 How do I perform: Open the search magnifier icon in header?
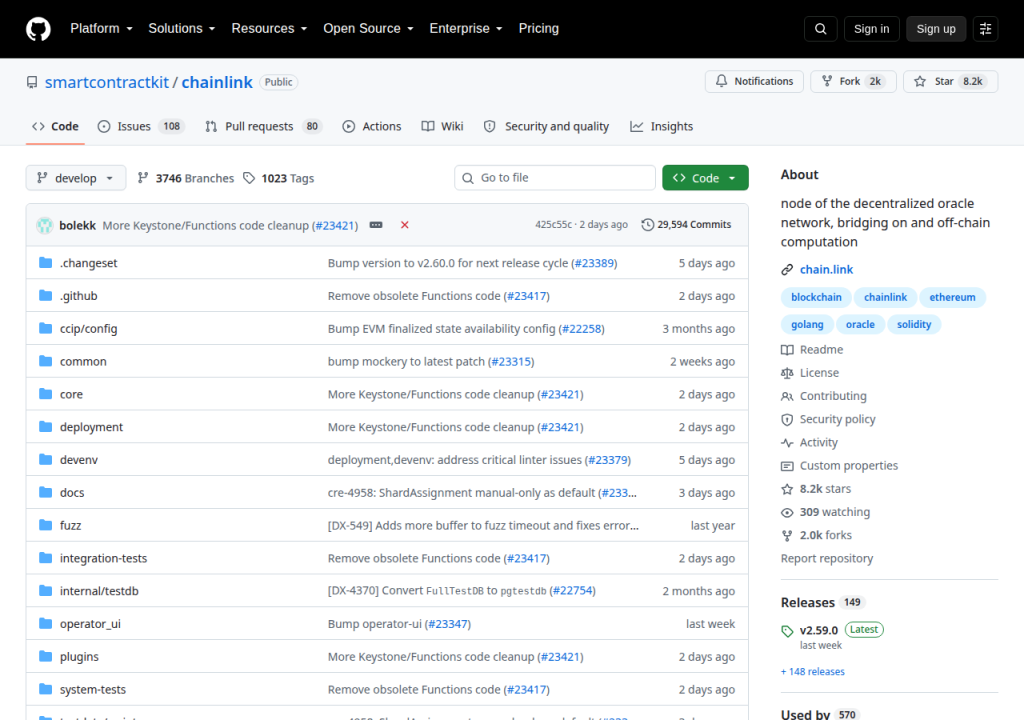click(820, 29)
